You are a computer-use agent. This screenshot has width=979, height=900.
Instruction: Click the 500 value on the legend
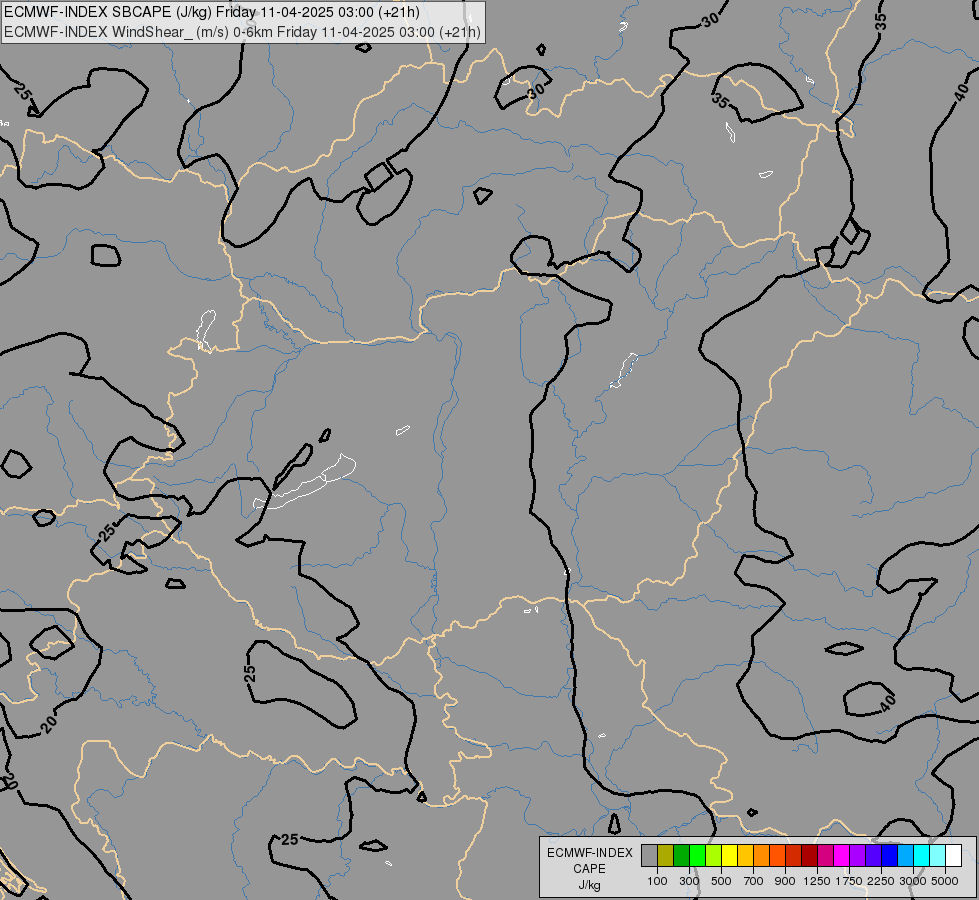(721, 881)
